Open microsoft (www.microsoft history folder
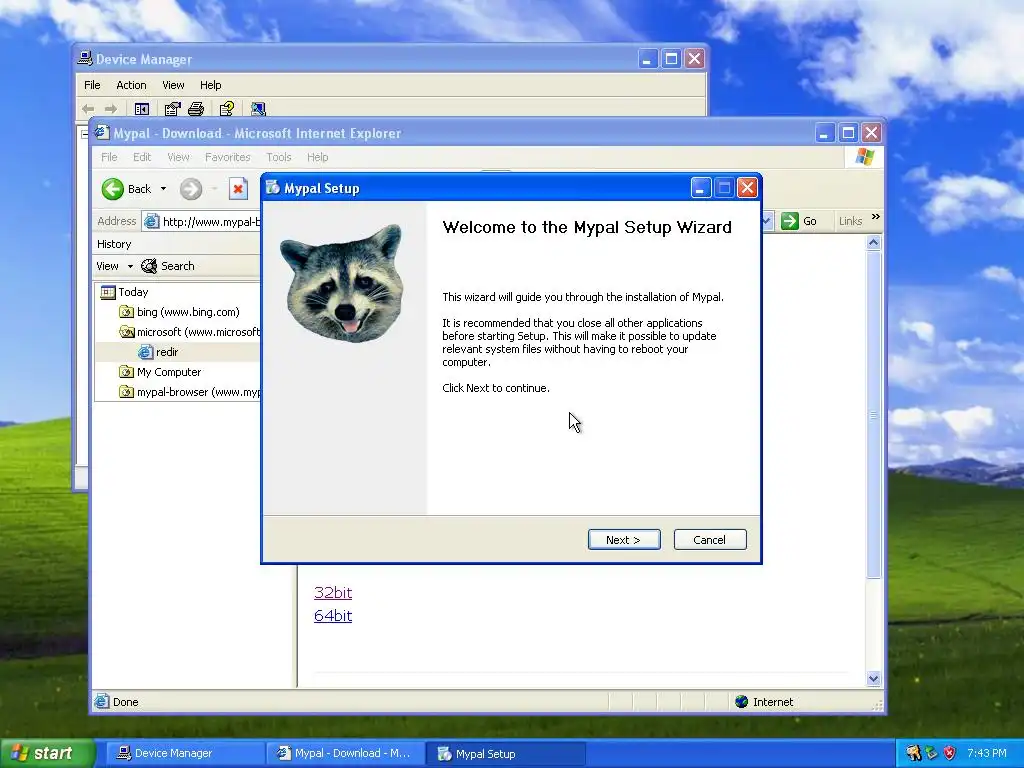The width and height of the screenshot is (1024, 768). (x=189, y=332)
